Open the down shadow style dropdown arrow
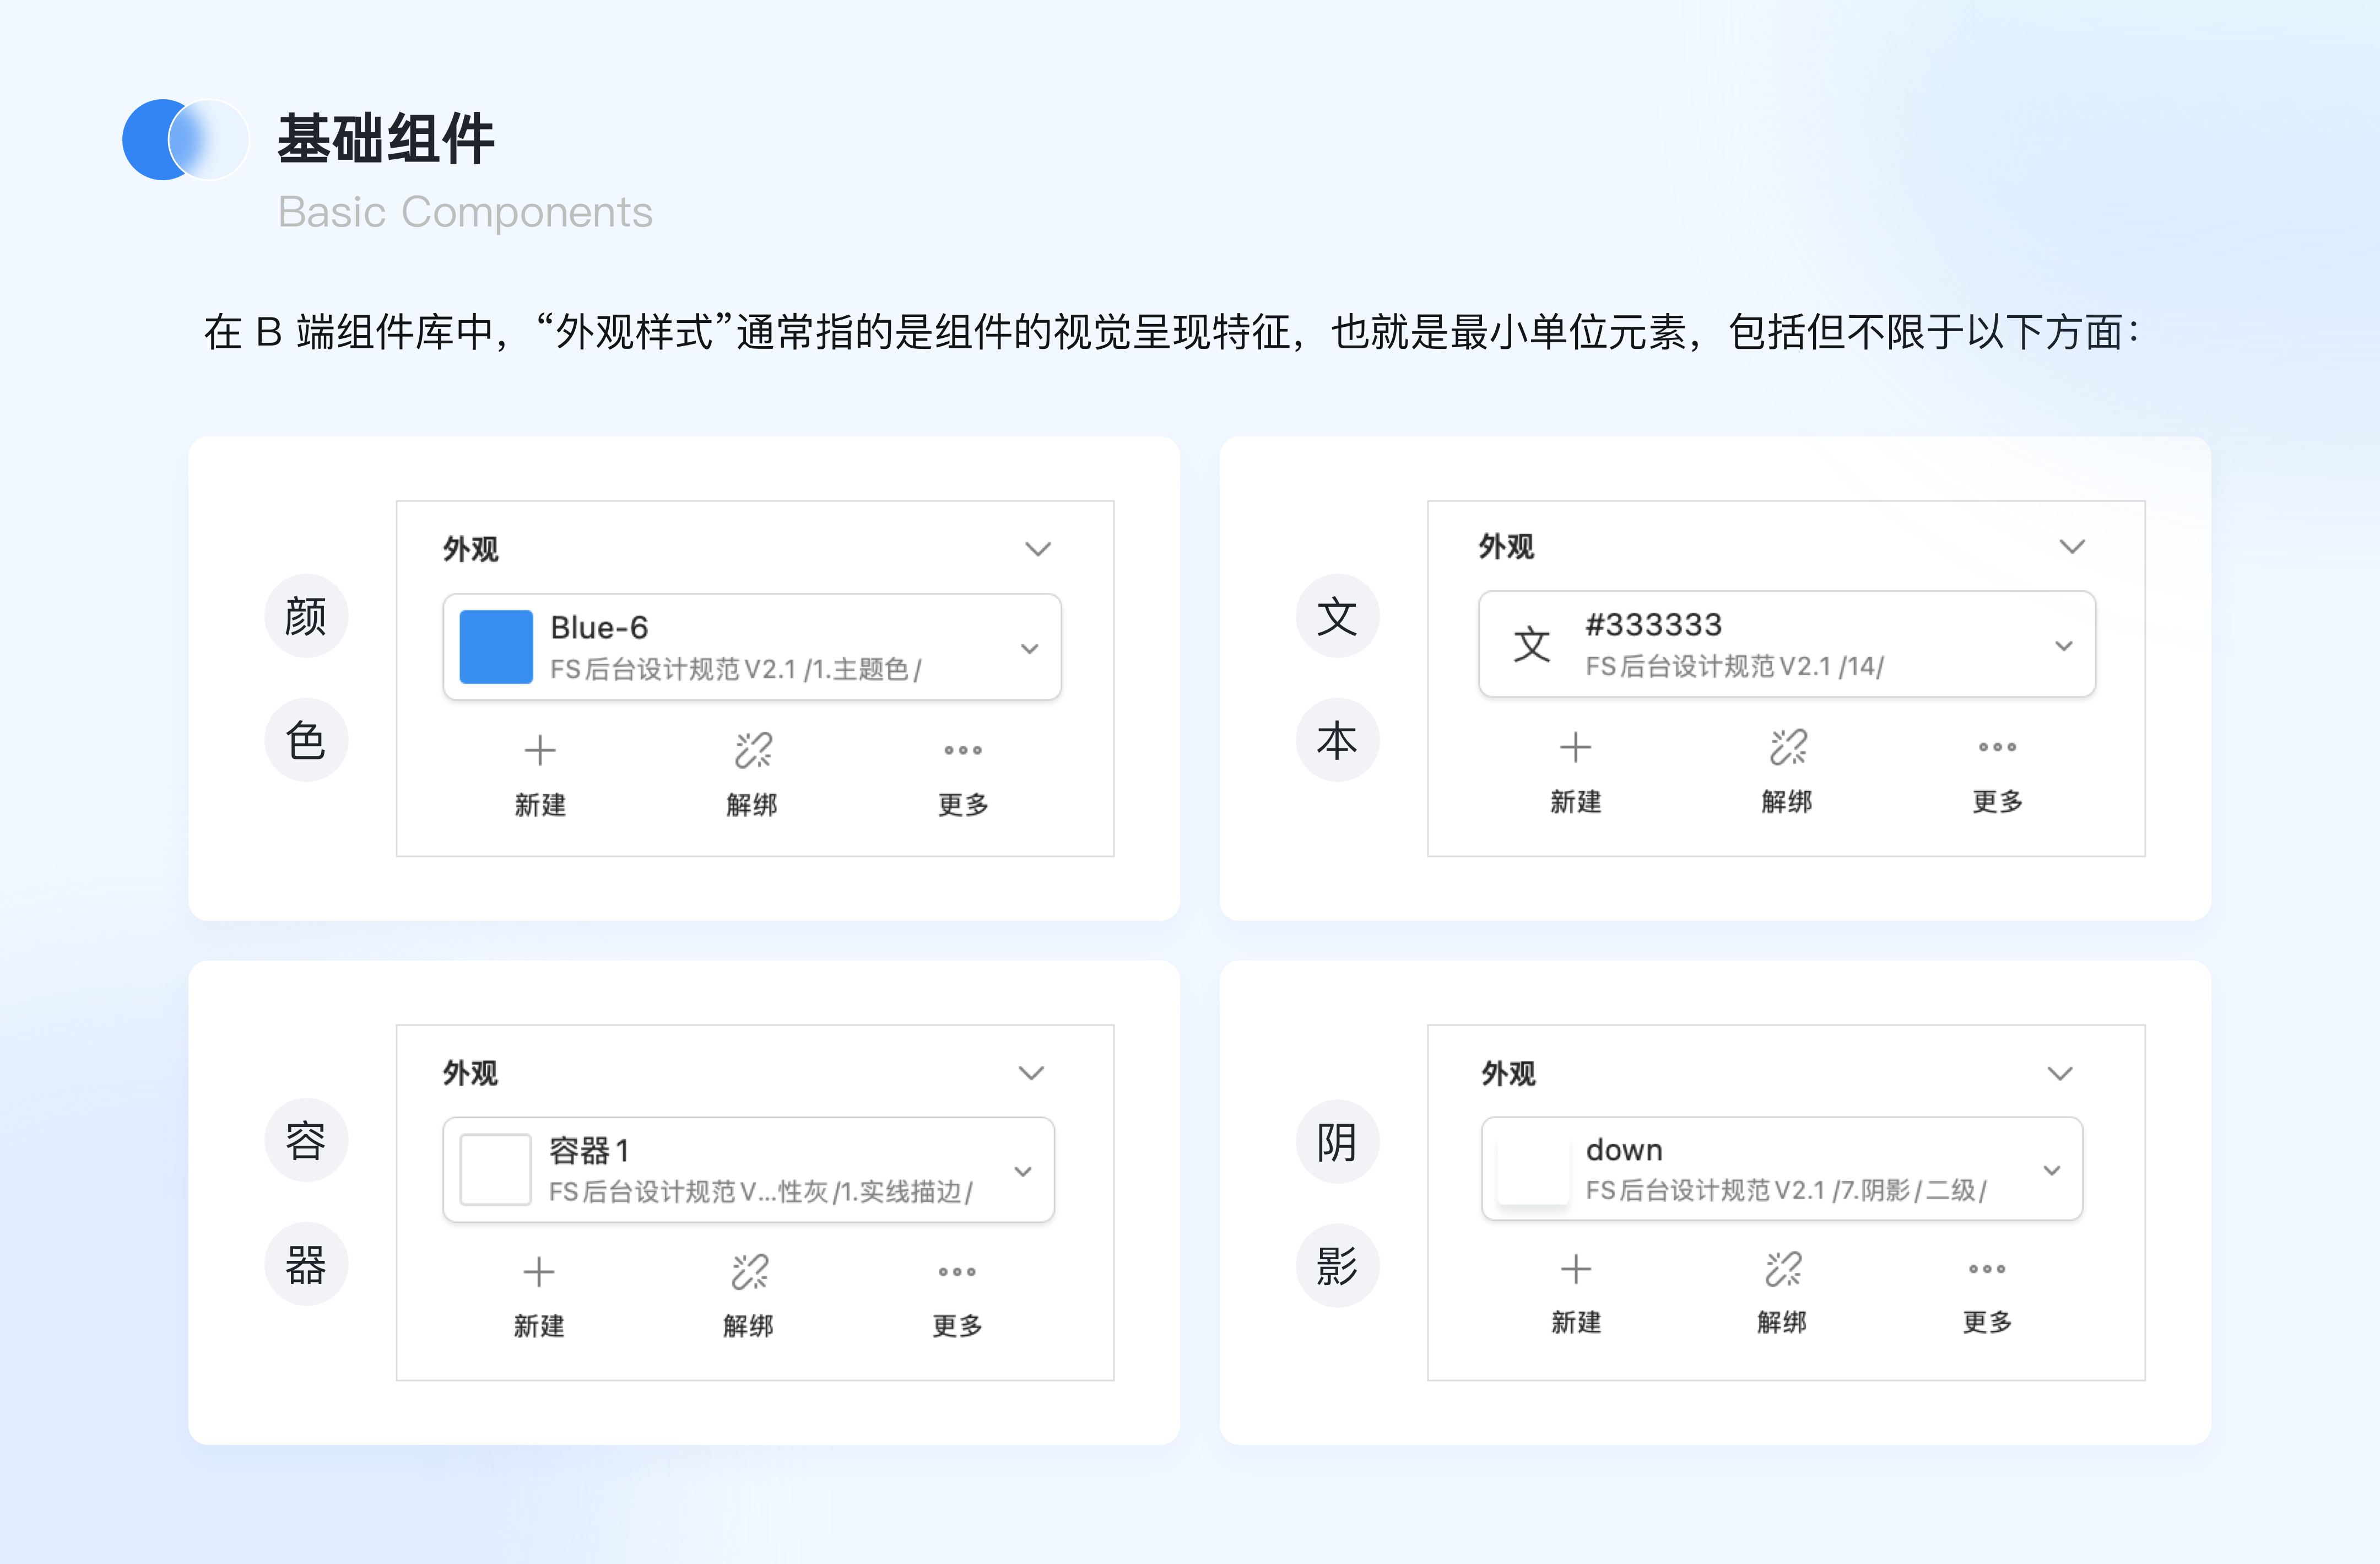Viewport: 2380px width, 1564px height. [x=2052, y=1170]
